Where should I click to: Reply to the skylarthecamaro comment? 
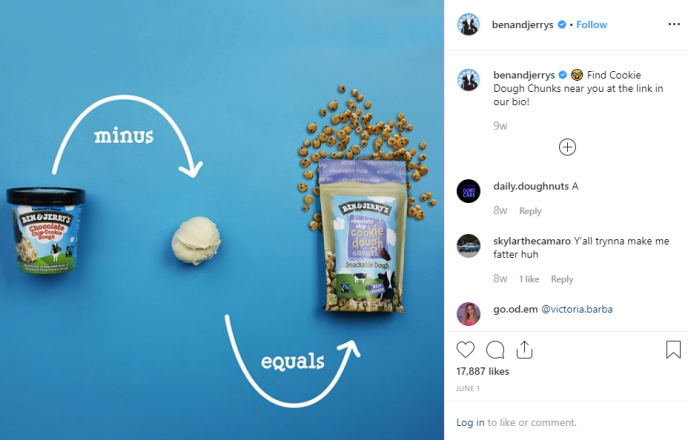coord(562,279)
